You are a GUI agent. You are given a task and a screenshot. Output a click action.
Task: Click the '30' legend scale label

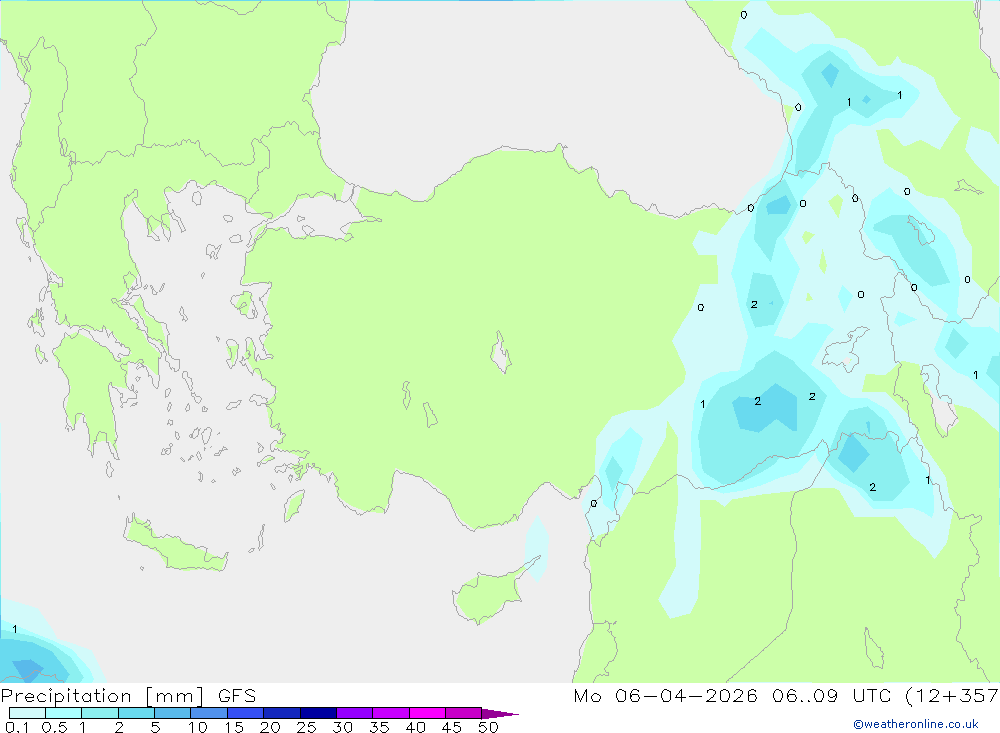point(342,727)
